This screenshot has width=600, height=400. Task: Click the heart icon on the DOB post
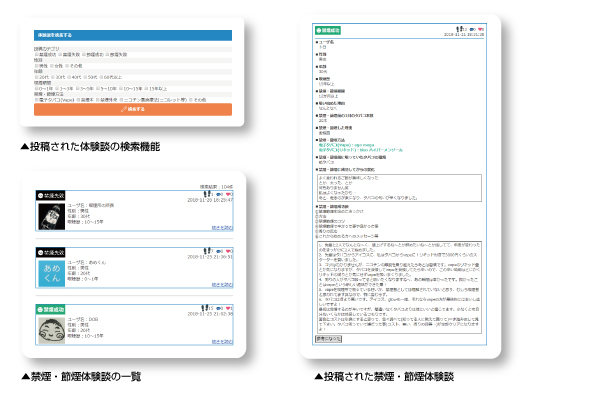point(228,308)
